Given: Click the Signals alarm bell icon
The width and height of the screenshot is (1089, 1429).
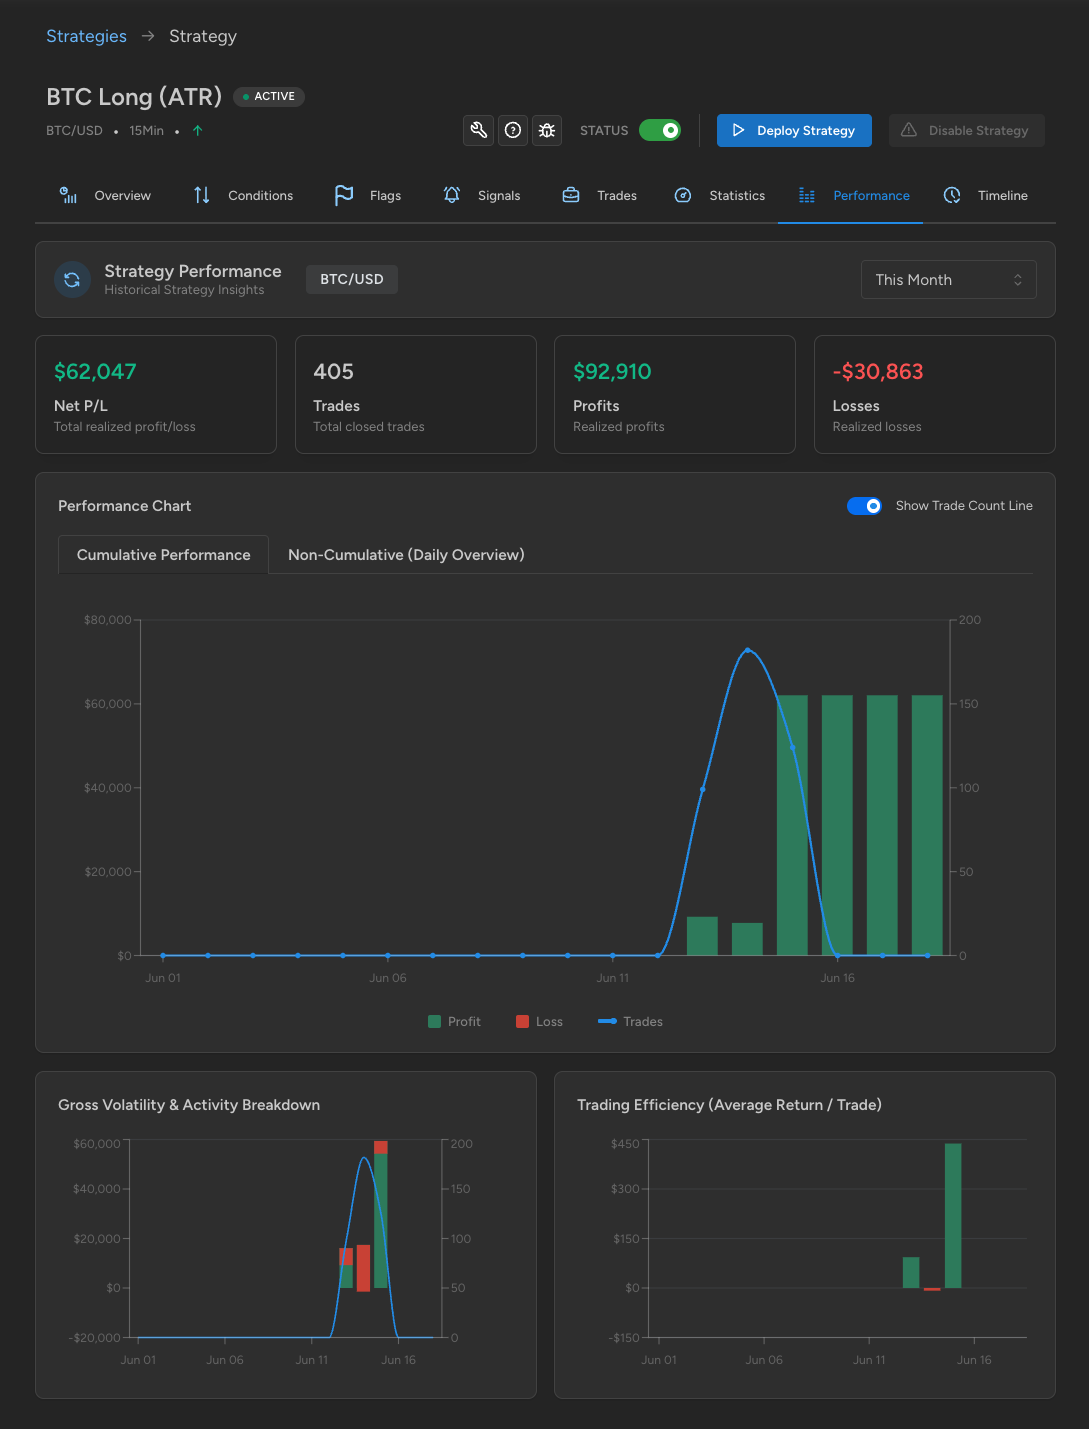Looking at the screenshot, I should click(452, 195).
